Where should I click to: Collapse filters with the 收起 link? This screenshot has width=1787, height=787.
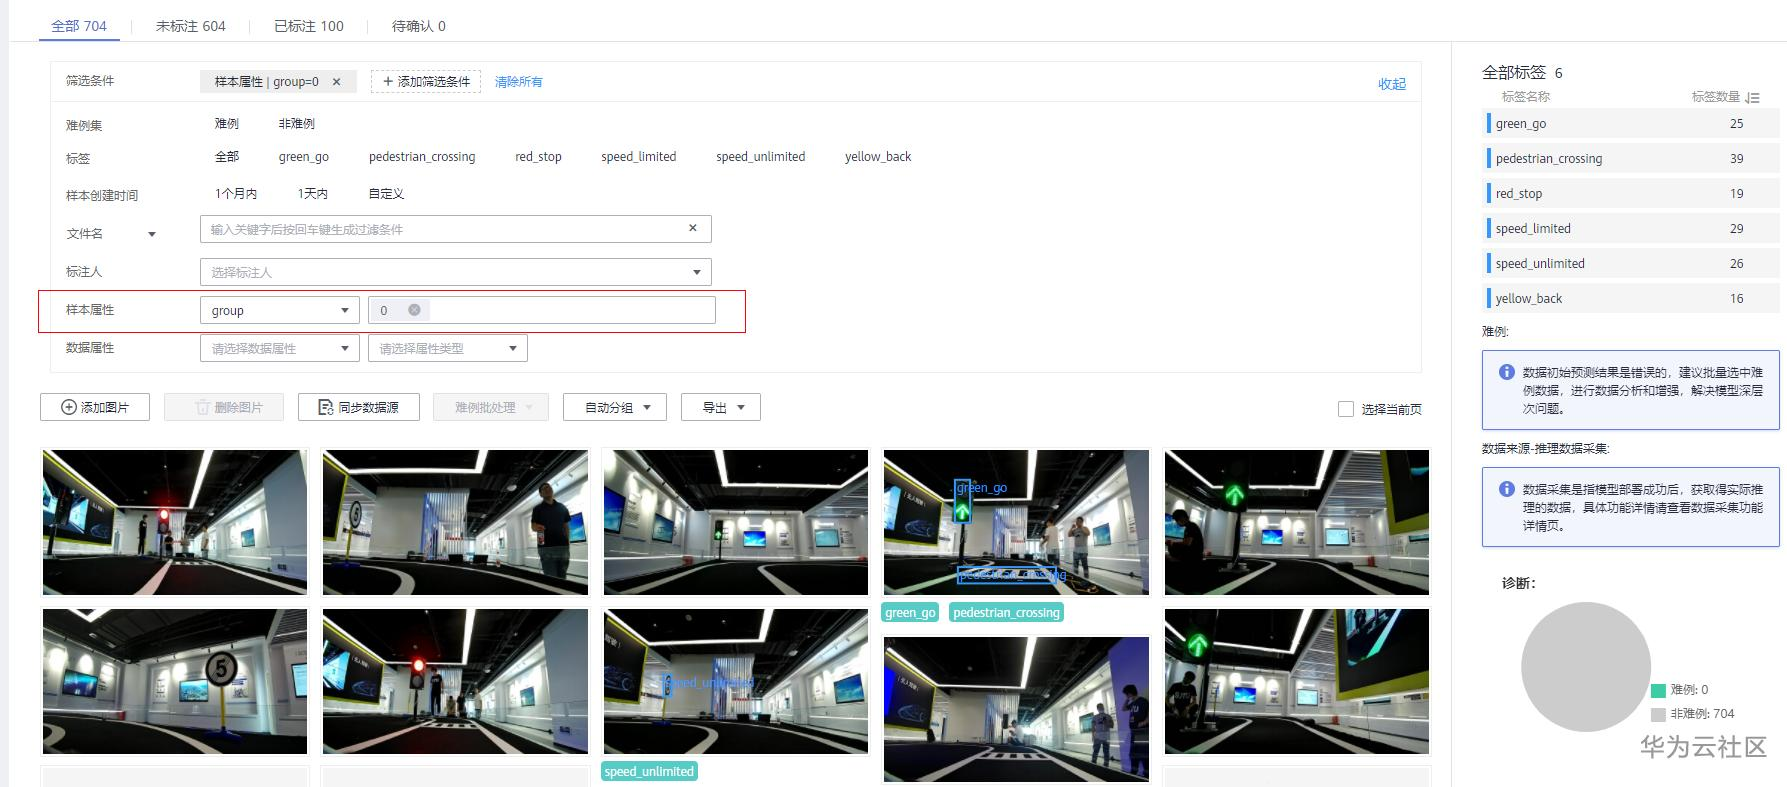[x=1392, y=84]
